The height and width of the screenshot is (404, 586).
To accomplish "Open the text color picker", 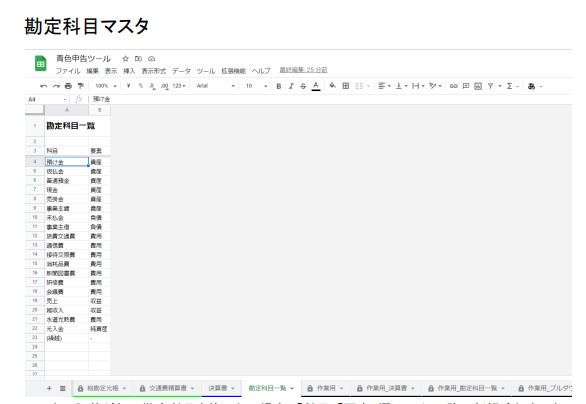I will tap(316, 86).
